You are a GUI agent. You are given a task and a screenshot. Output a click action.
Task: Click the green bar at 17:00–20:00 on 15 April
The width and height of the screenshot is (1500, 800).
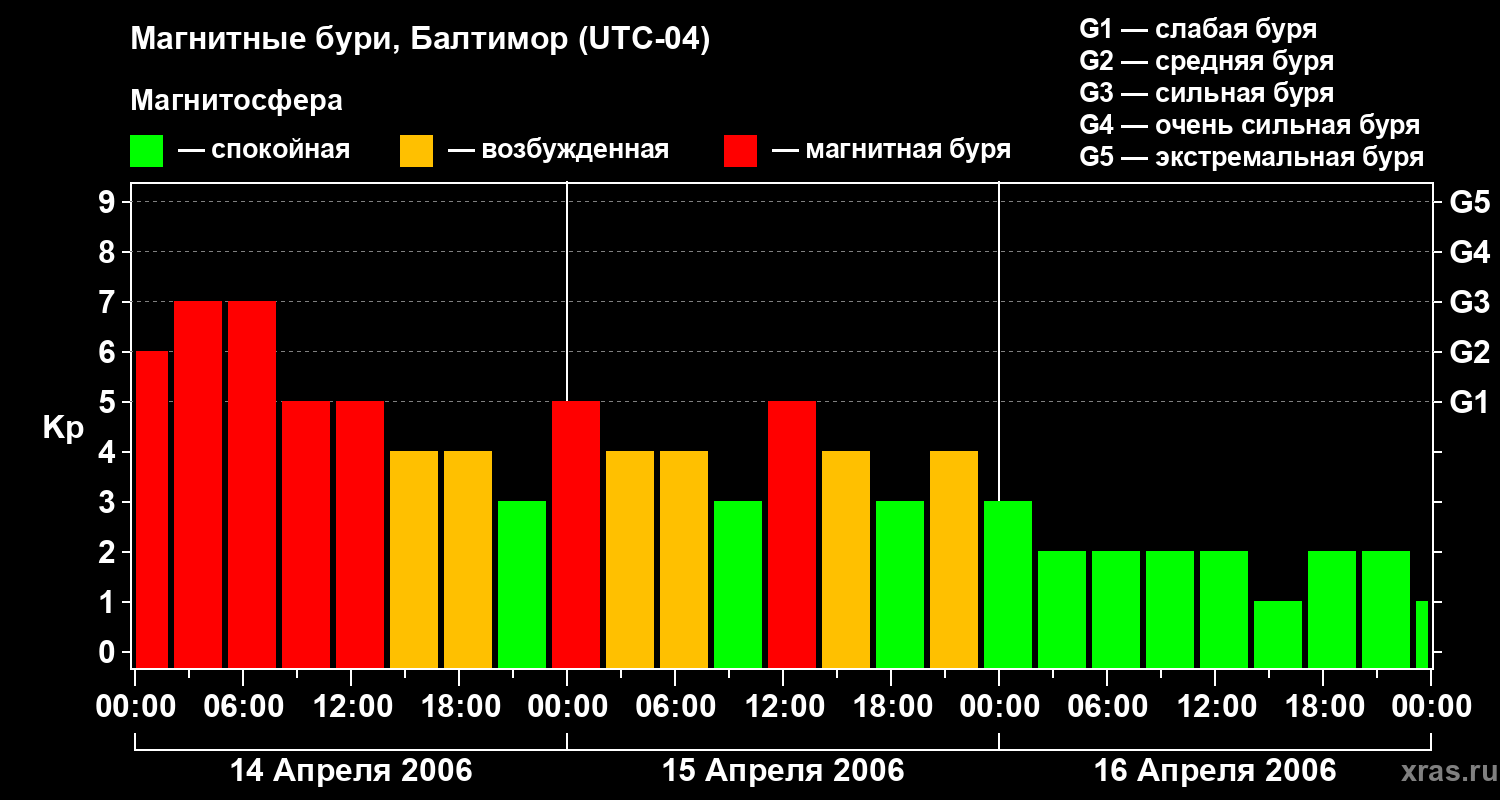[x=900, y=585]
